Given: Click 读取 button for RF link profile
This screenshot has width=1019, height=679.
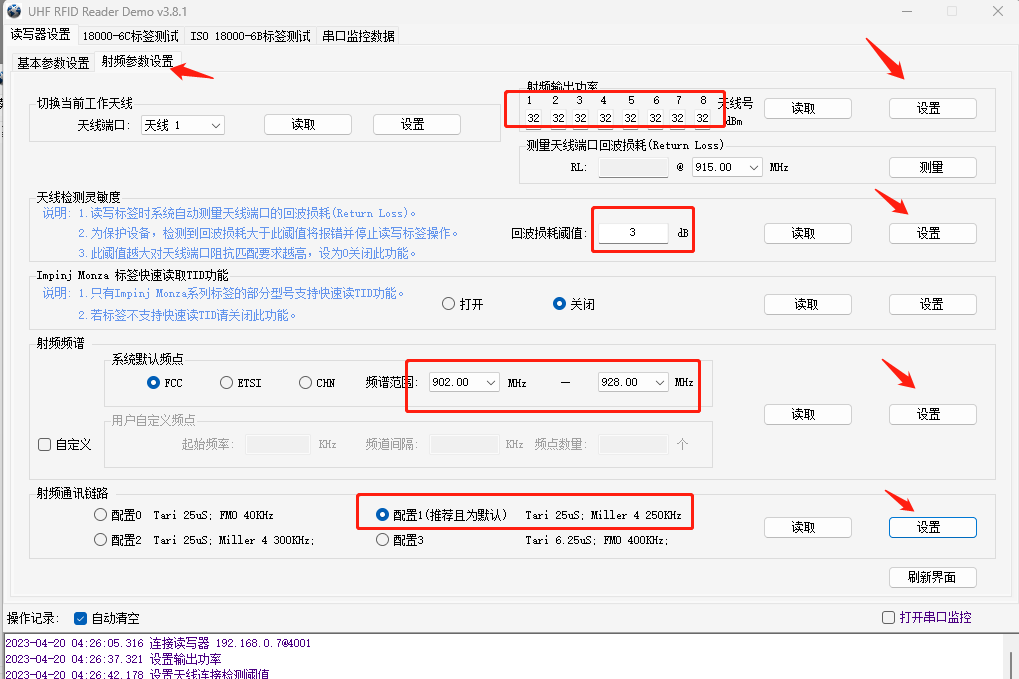Looking at the screenshot, I should 808,528.
